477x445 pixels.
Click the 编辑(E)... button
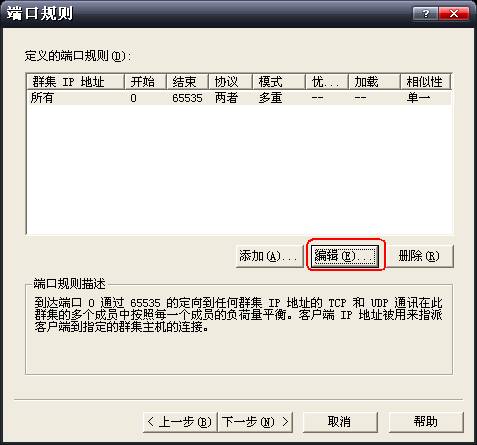point(345,256)
